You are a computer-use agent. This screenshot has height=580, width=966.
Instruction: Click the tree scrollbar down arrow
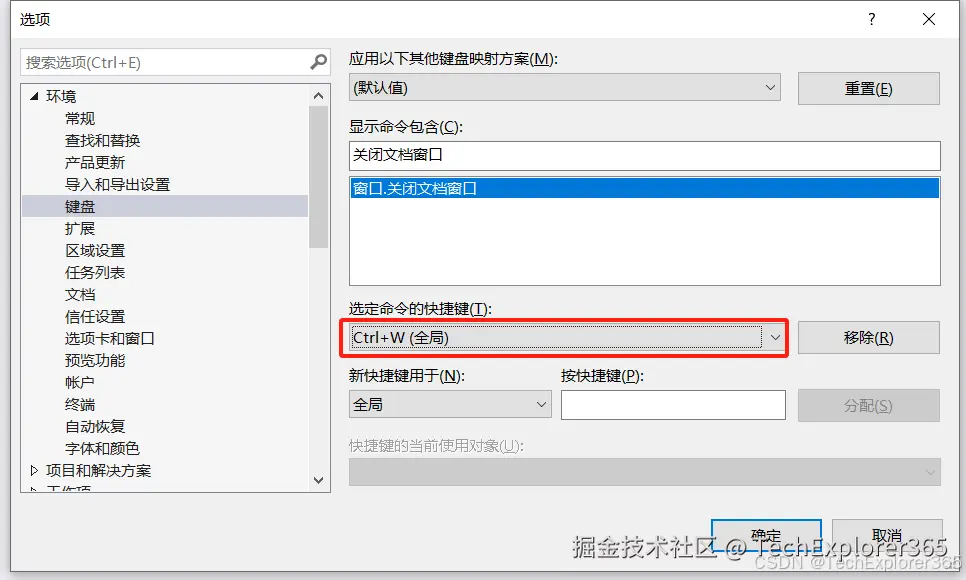coord(318,481)
